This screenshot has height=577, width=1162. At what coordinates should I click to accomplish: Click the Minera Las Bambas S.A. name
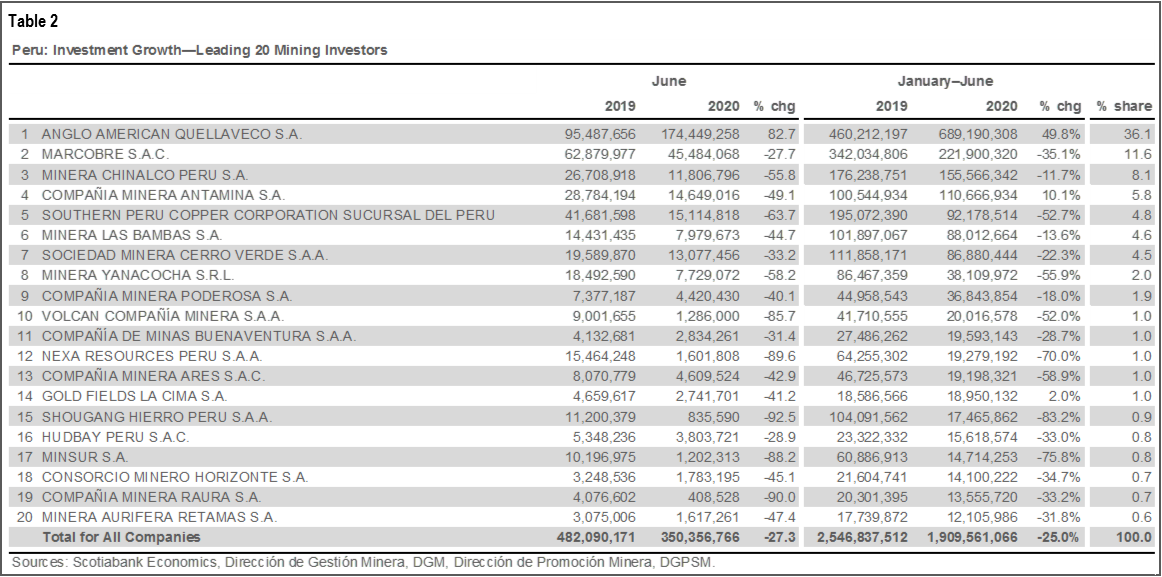tap(132, 235)
